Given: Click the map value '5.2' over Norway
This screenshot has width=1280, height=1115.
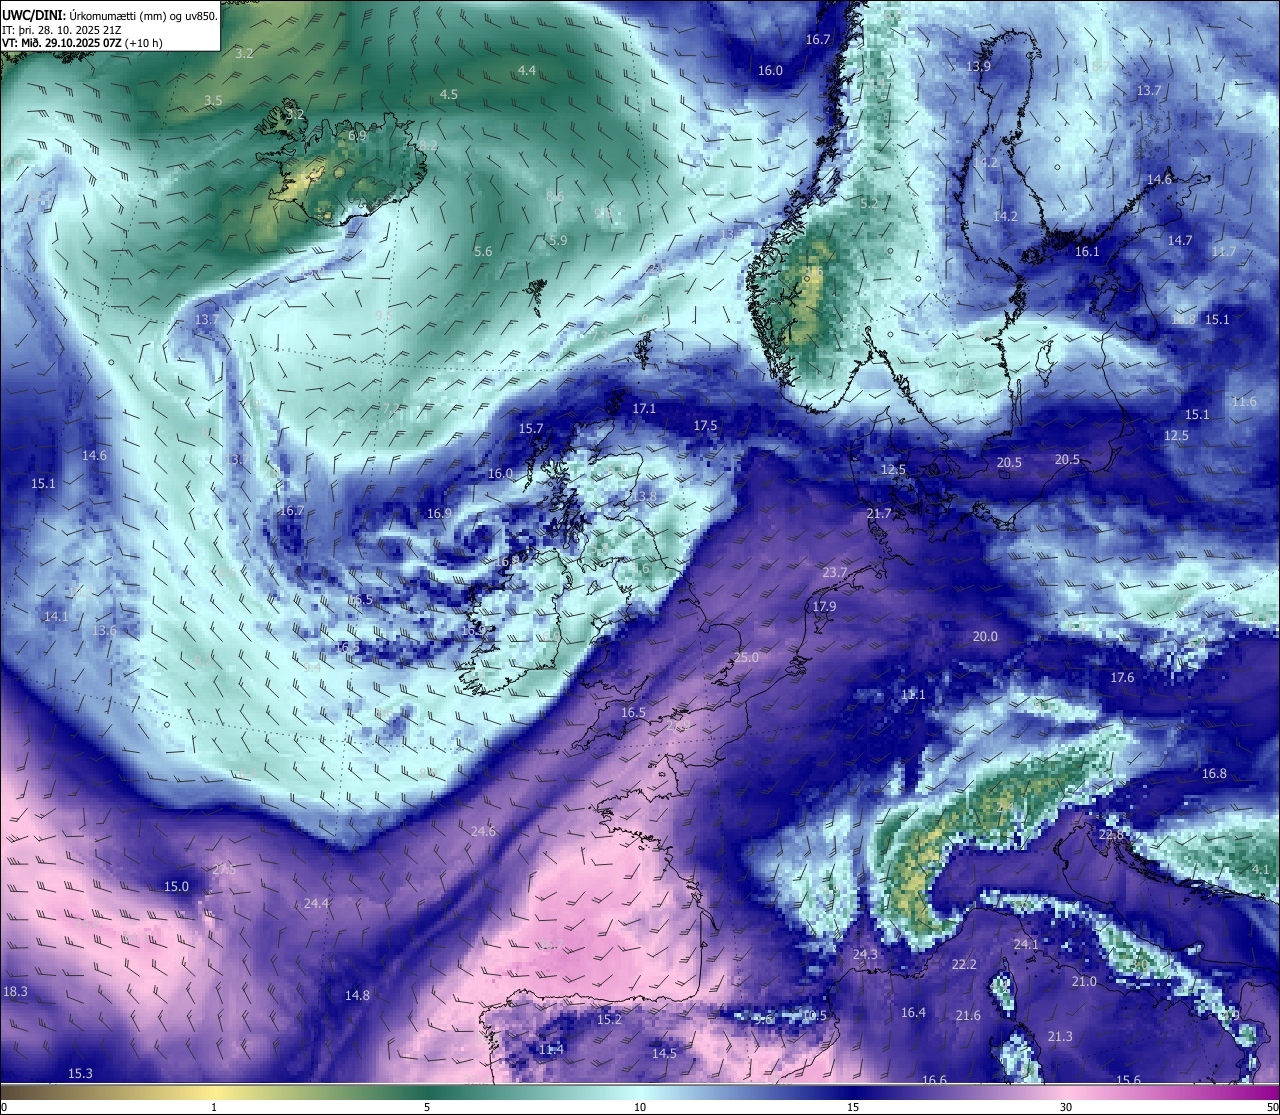Looking at the screenshot, I should pyautogui.click(x=869, y=203).
